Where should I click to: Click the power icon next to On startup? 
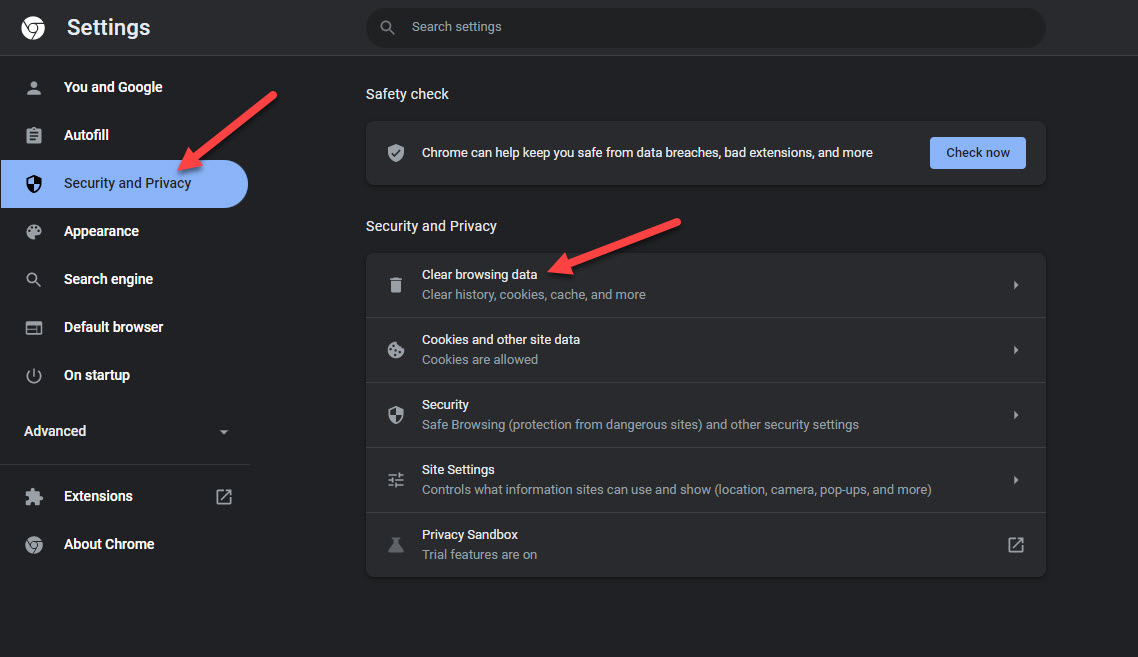pyautogui.click(x=34, y=376)
